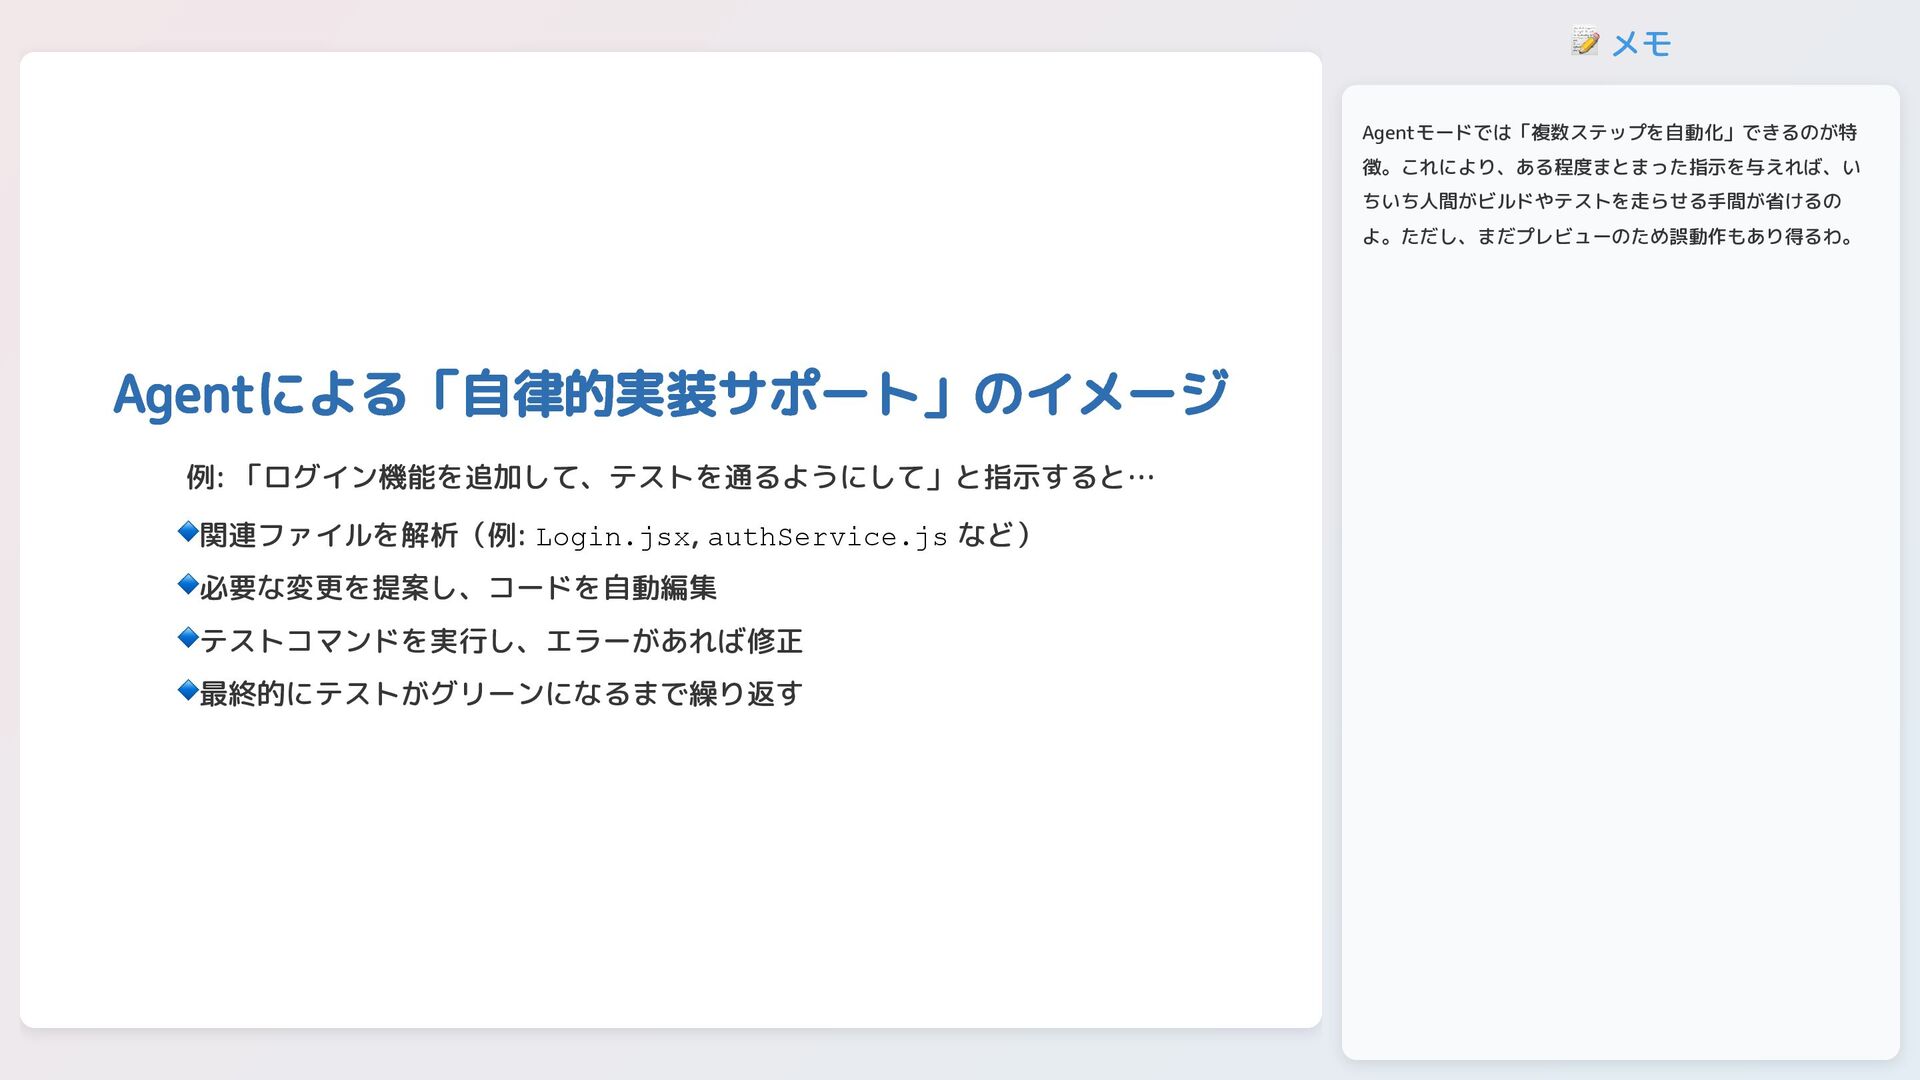Click the メモ heading label
This screenshot has width=1920, height=1080.
[x=1640, y=44]
